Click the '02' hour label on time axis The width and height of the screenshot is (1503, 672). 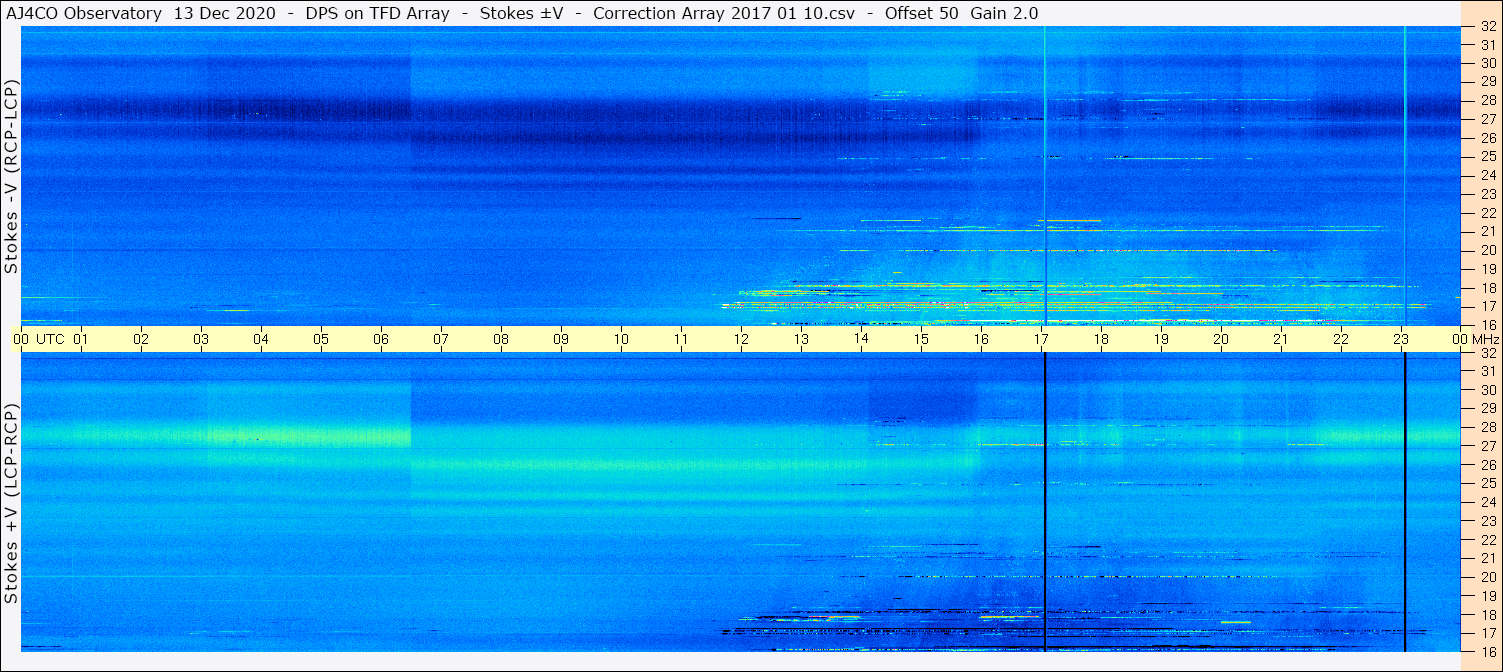(141, 339)
